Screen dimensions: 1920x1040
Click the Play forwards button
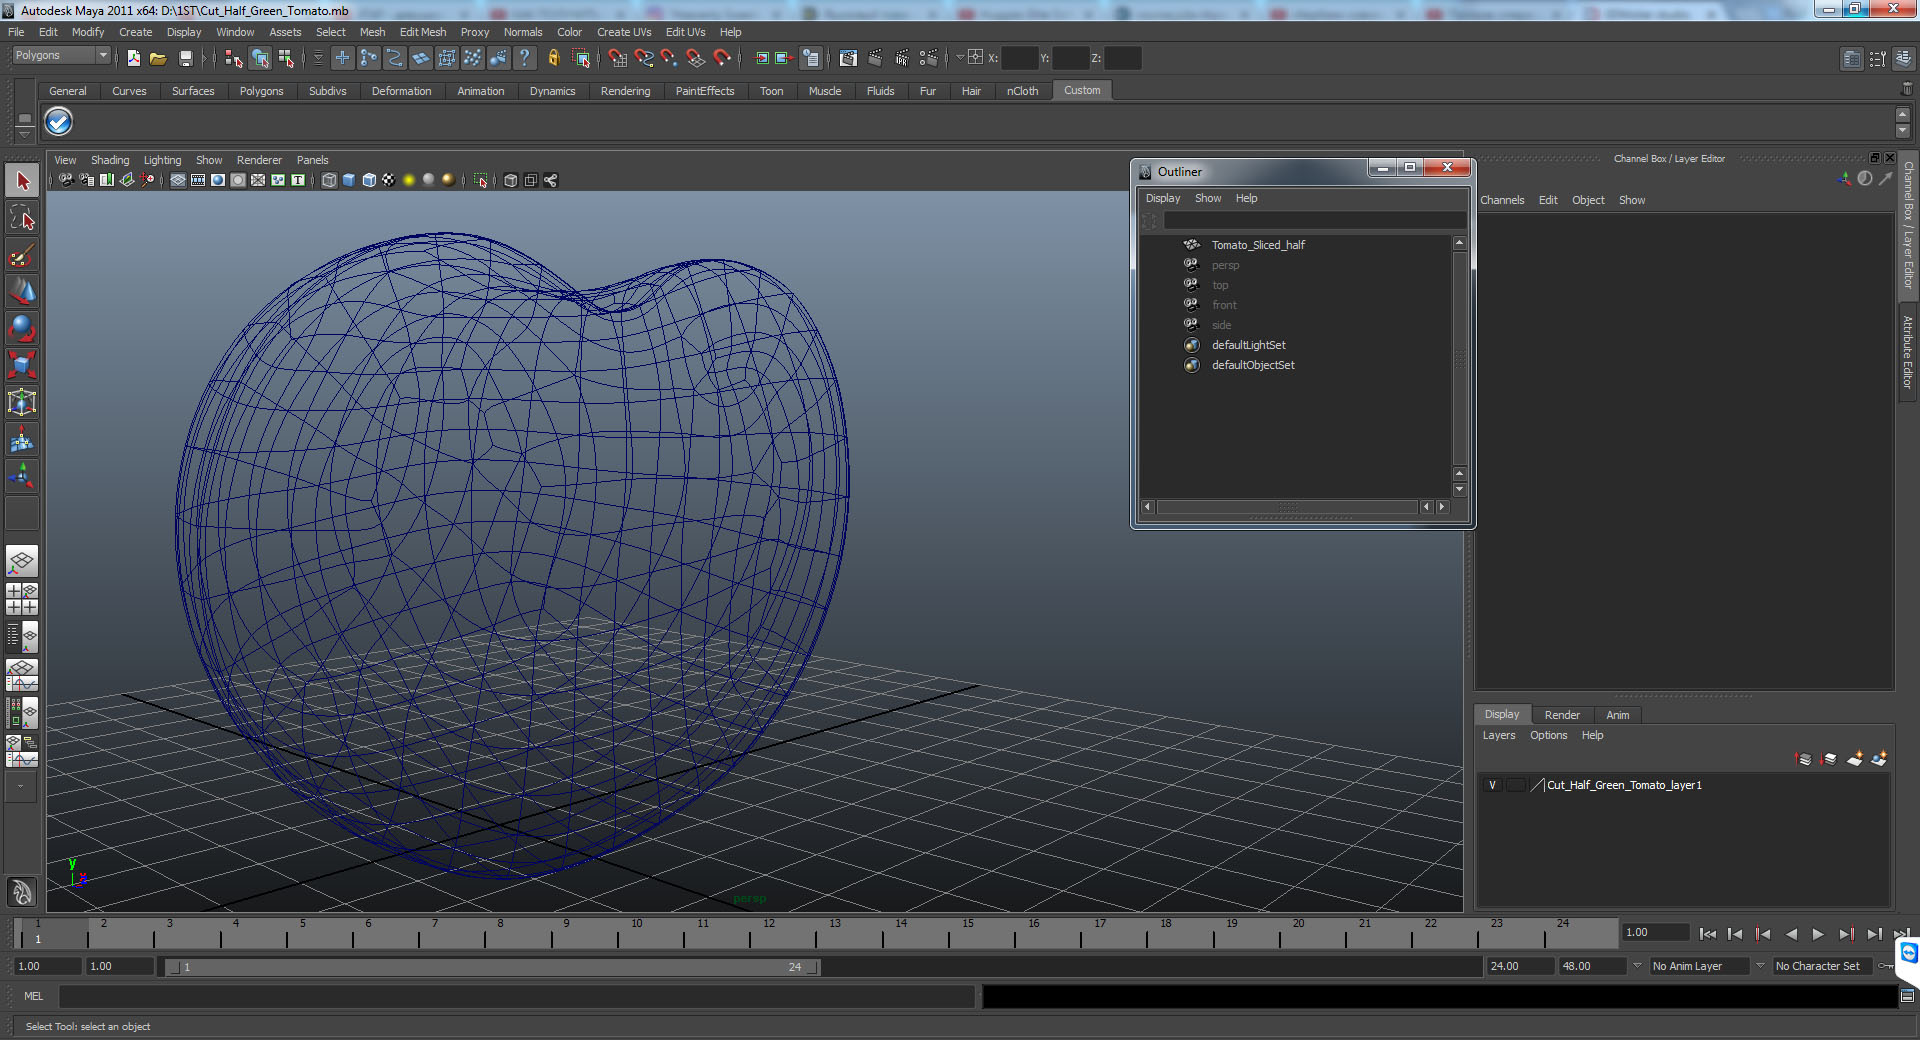[x=1818, y=934]
